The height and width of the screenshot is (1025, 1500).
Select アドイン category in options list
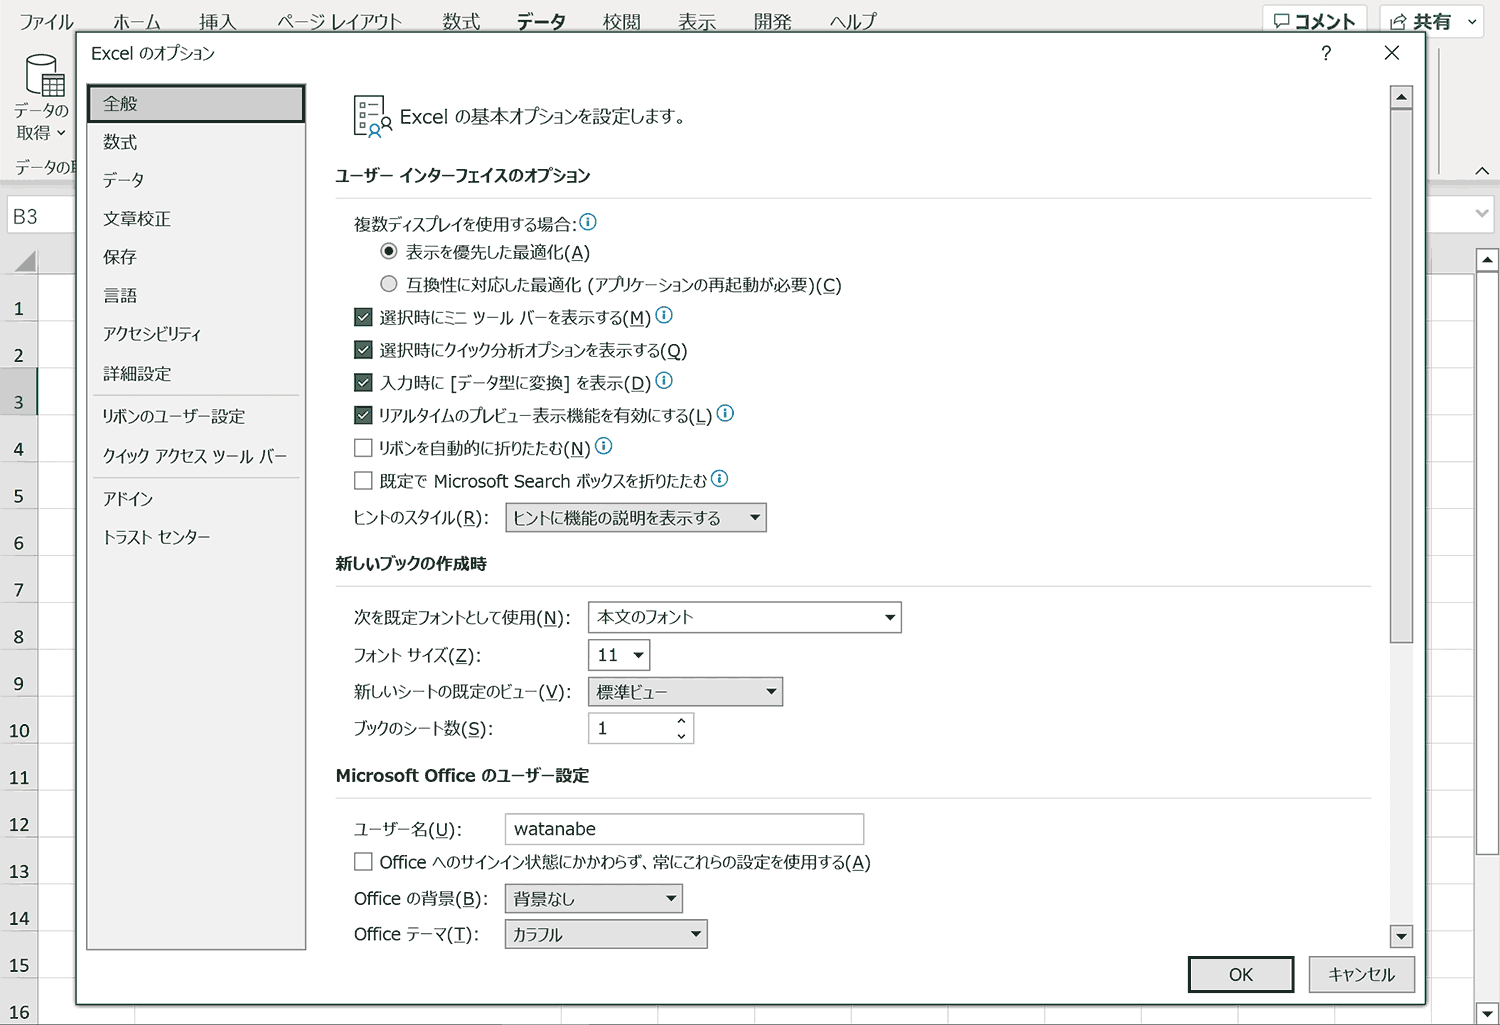point(196,498)
